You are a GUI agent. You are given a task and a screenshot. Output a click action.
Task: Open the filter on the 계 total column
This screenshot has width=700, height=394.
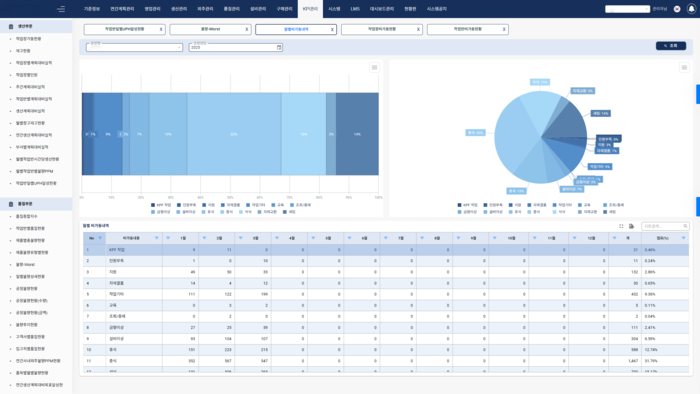614,238
